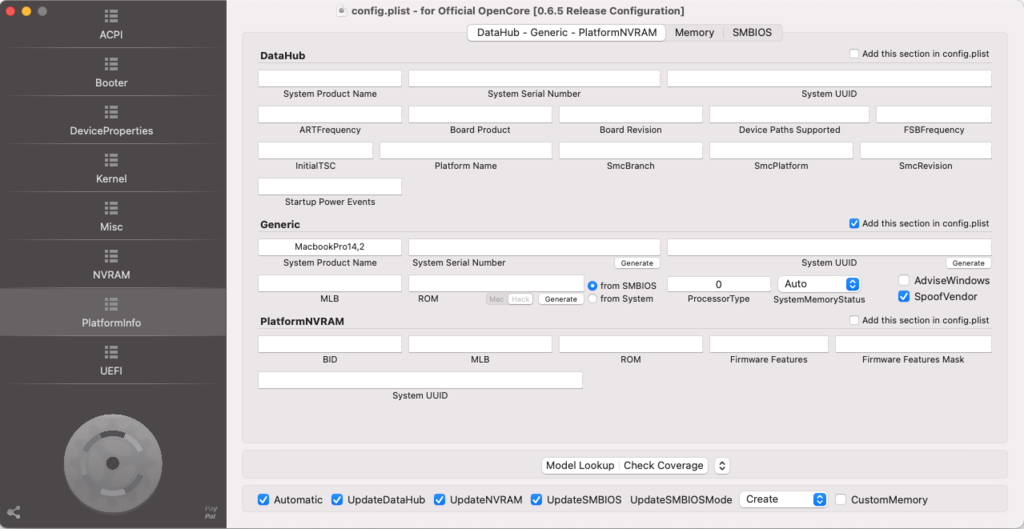Enable PlatformNVRAM Add this section checkbox
Viewport: 1024px width, 529px height.
pyautogui.click(x=854, y=321)
